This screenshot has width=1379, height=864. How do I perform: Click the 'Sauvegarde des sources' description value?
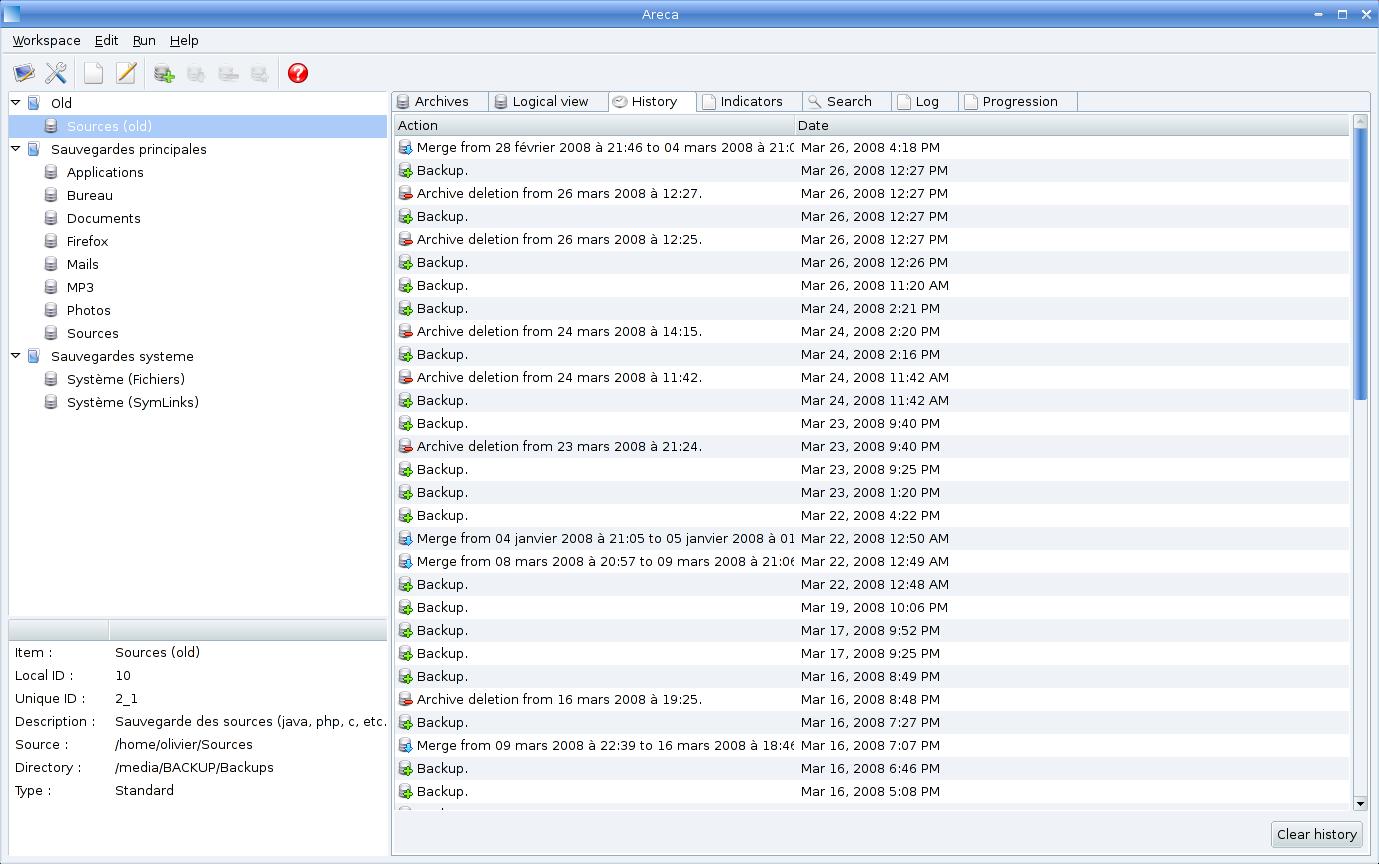pyautogui.click(x=250, y=721)
